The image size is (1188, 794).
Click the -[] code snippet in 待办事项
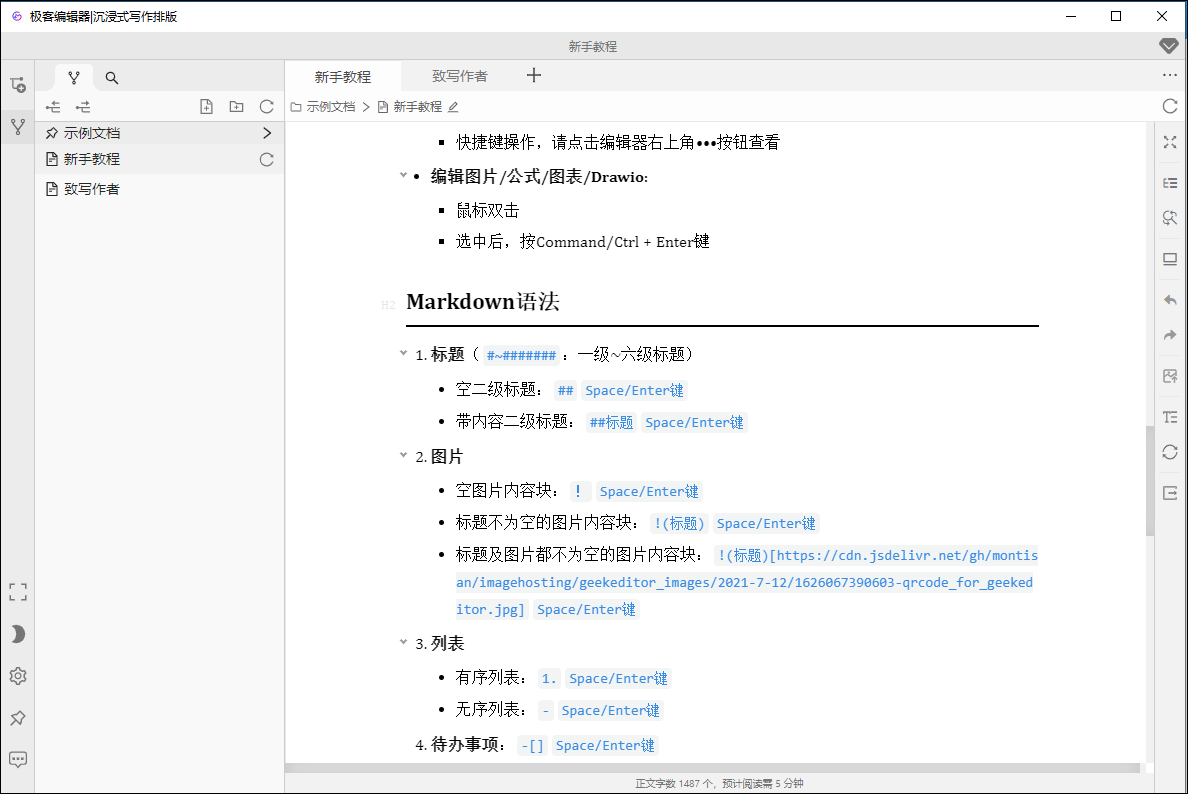point(533,746)
